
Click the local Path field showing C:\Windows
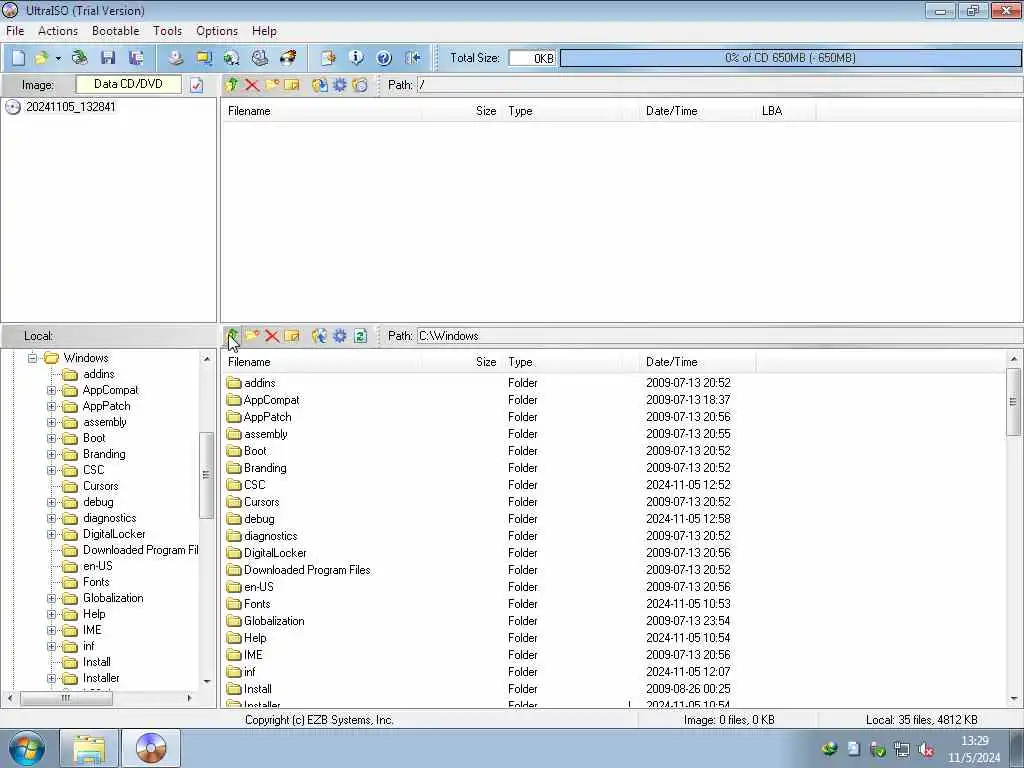tap(719, 336)
